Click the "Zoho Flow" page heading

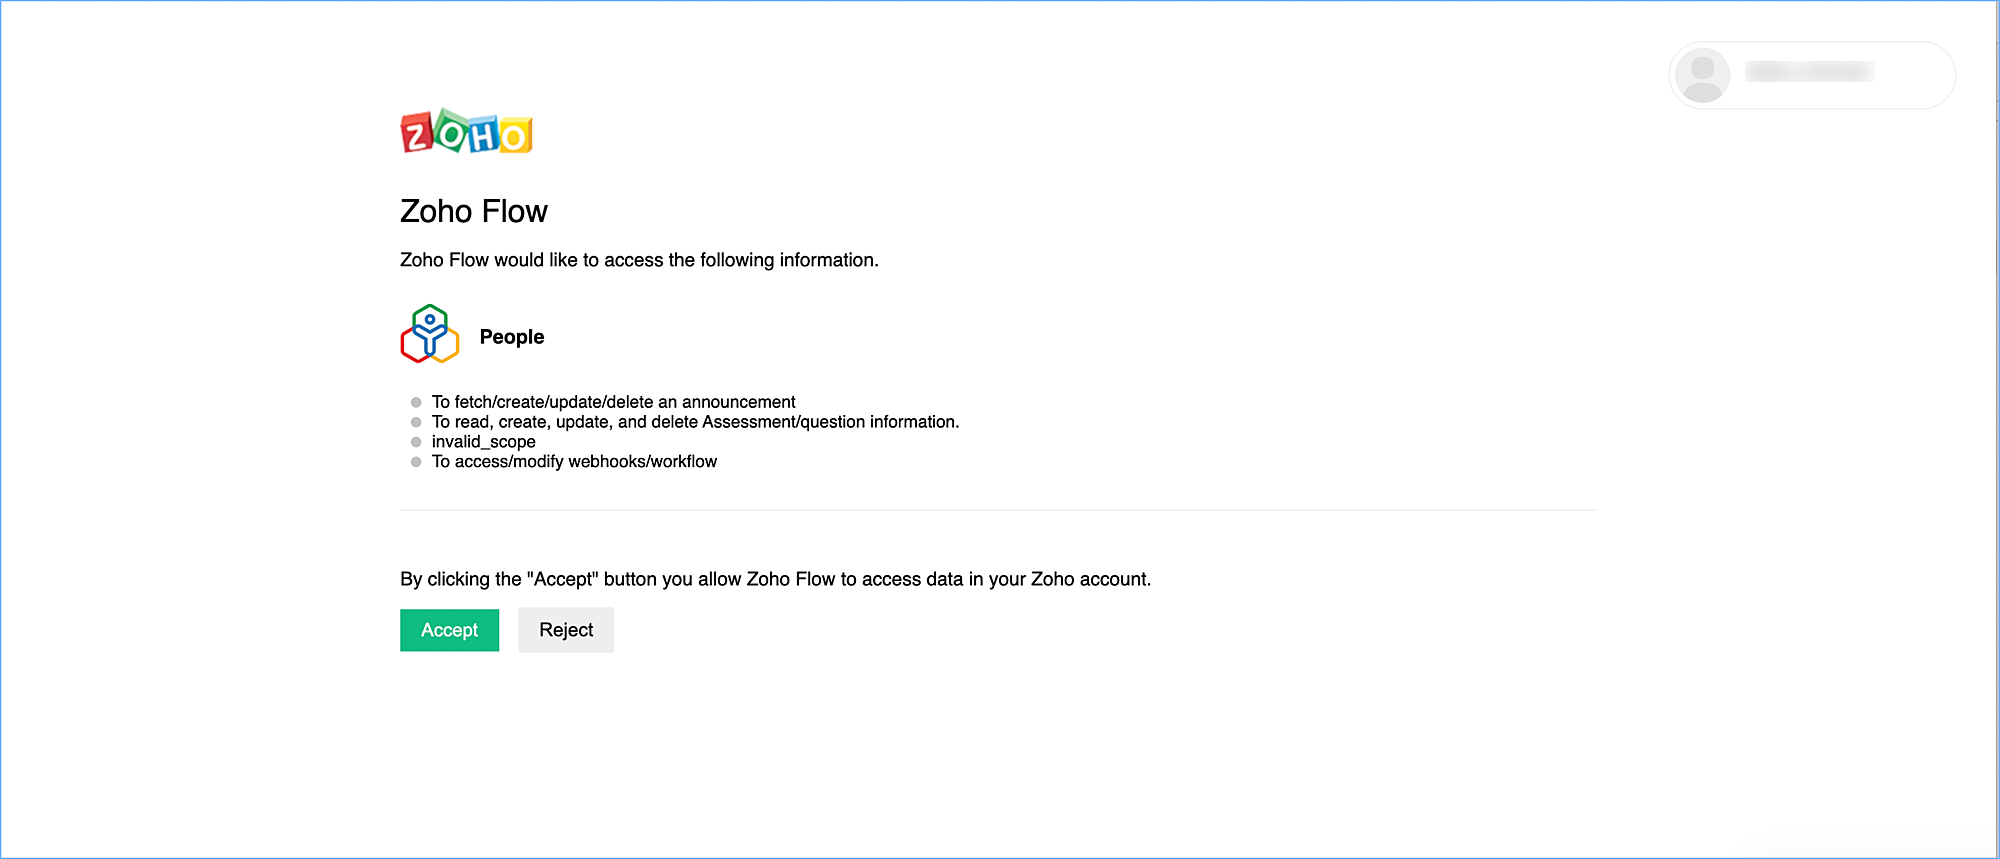(473, 212)
